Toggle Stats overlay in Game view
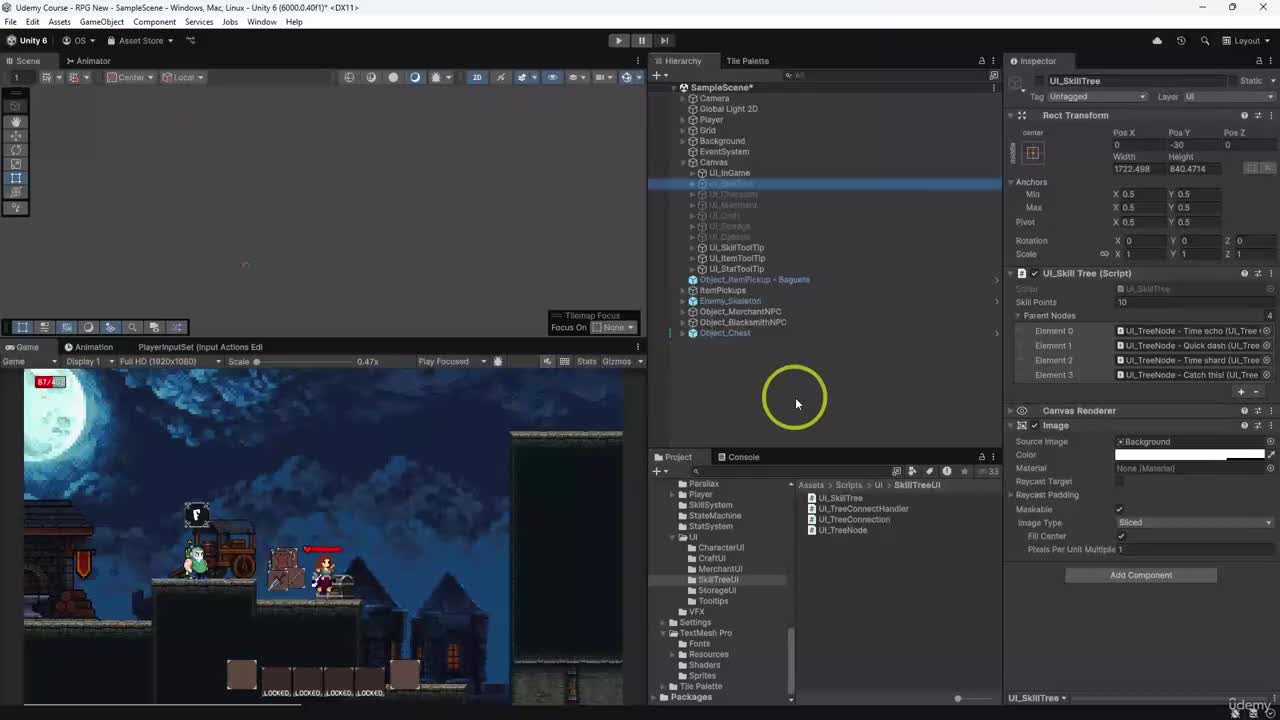1280x720 pixels. [586, 361]
